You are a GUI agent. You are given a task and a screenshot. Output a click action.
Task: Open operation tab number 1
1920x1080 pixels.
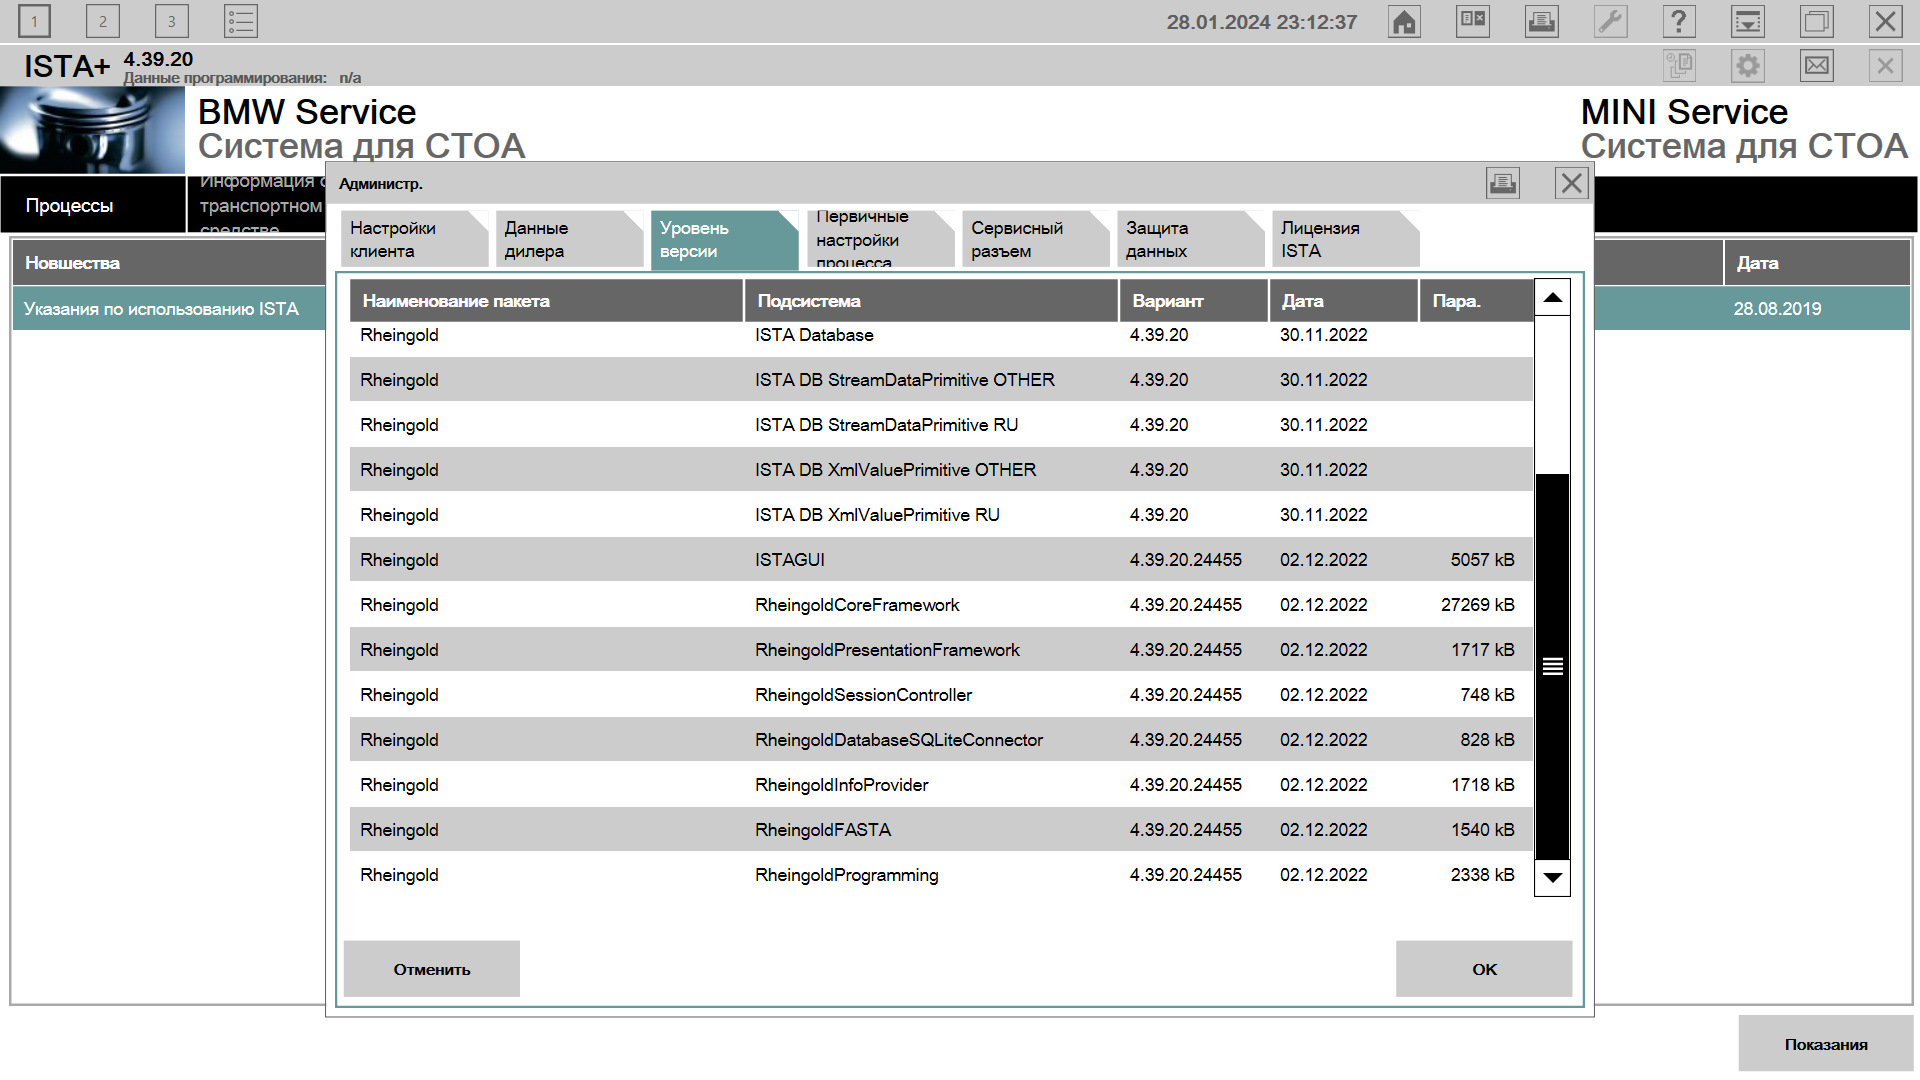34,21
